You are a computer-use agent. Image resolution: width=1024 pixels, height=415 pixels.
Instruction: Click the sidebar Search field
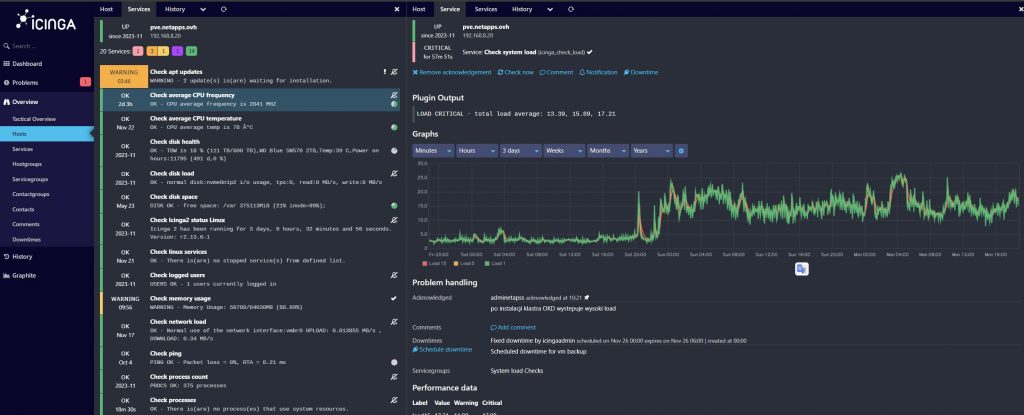click(48, 46)
